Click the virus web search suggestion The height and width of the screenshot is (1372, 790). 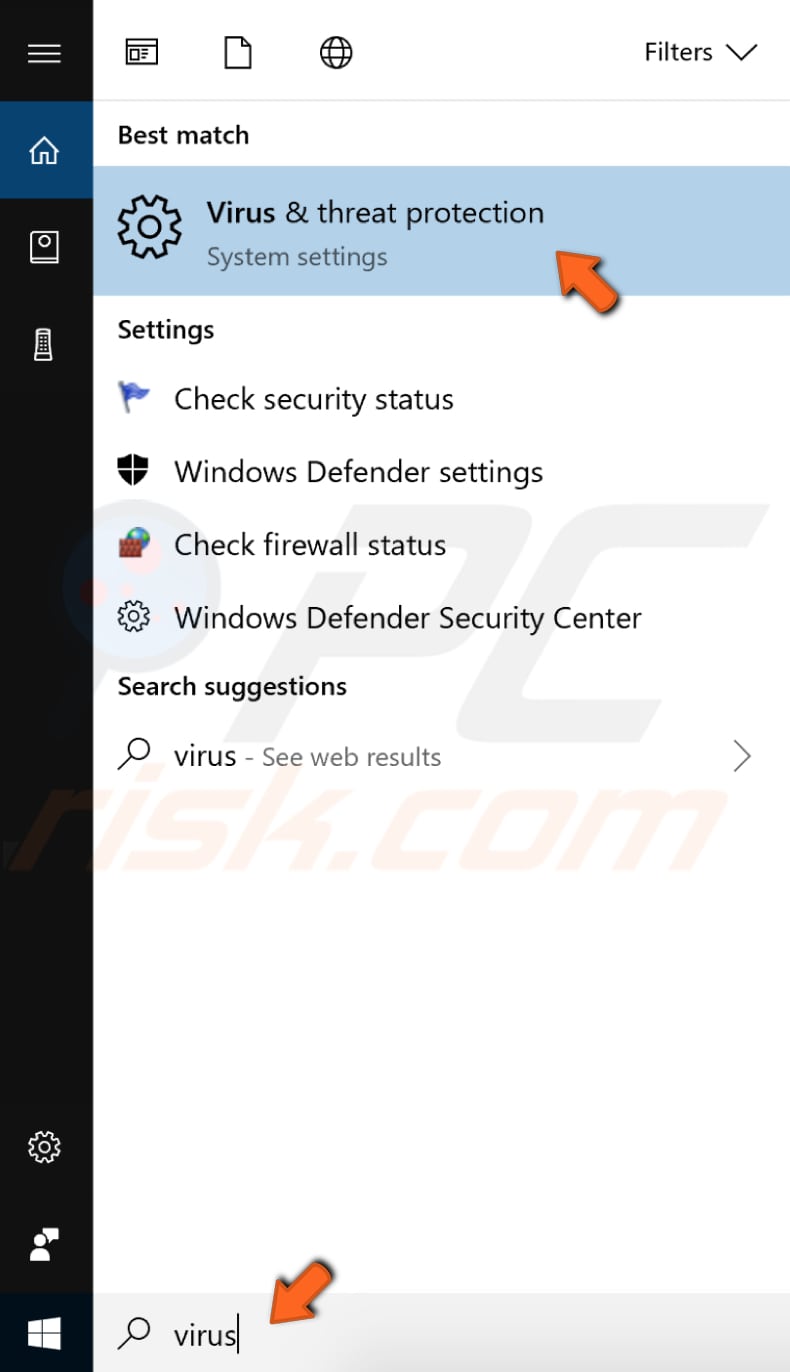click(306, 757)
